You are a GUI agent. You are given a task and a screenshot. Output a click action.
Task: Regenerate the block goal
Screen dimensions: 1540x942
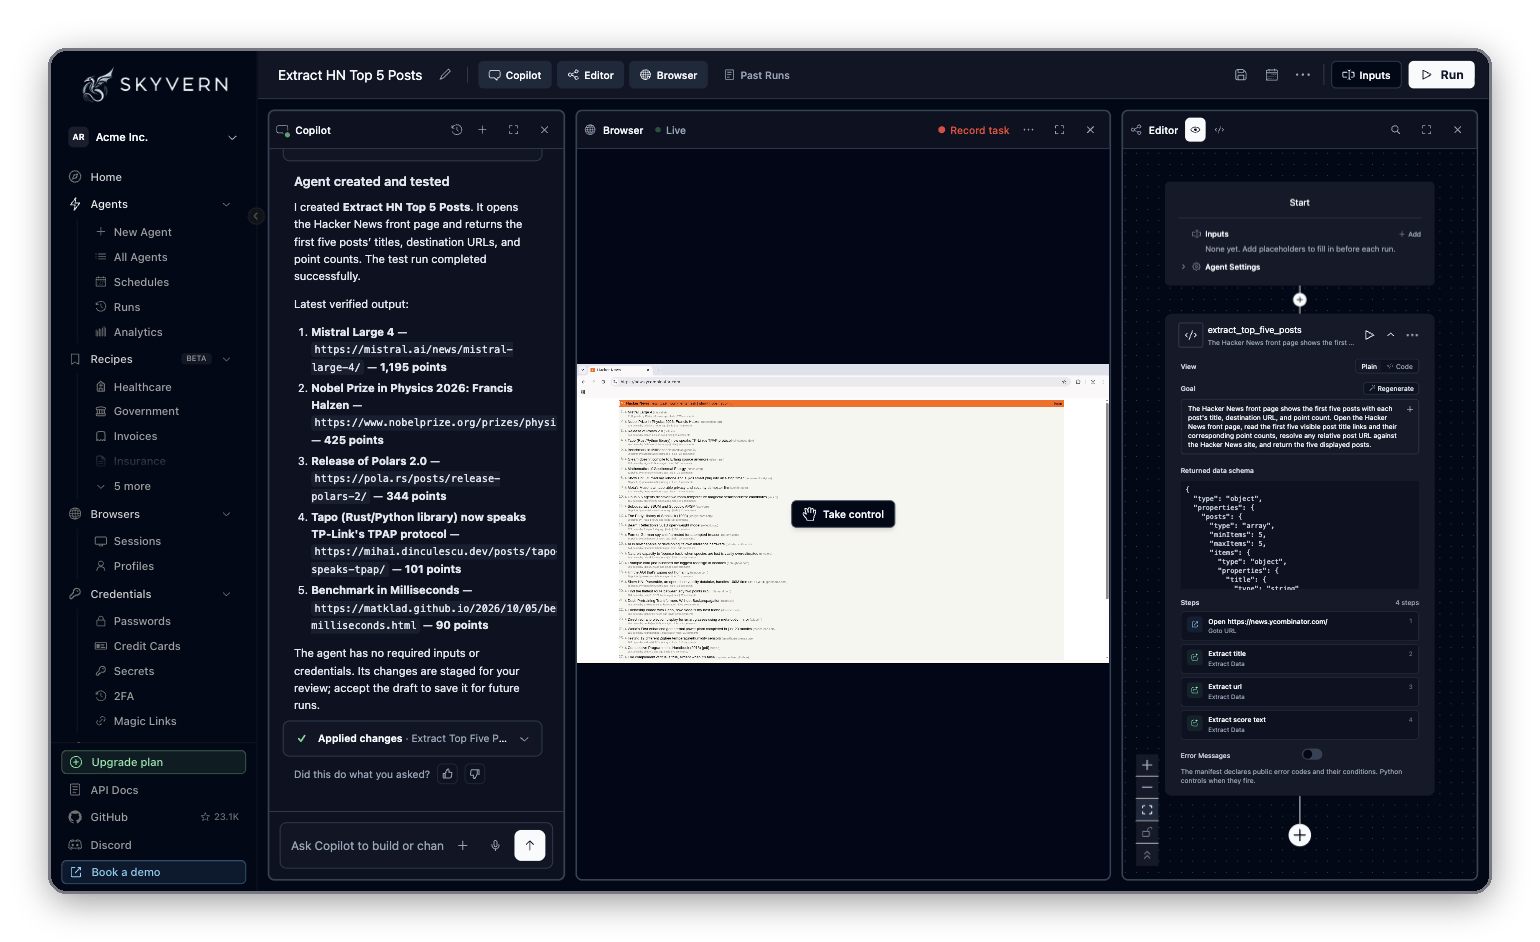coord(1391,389)
